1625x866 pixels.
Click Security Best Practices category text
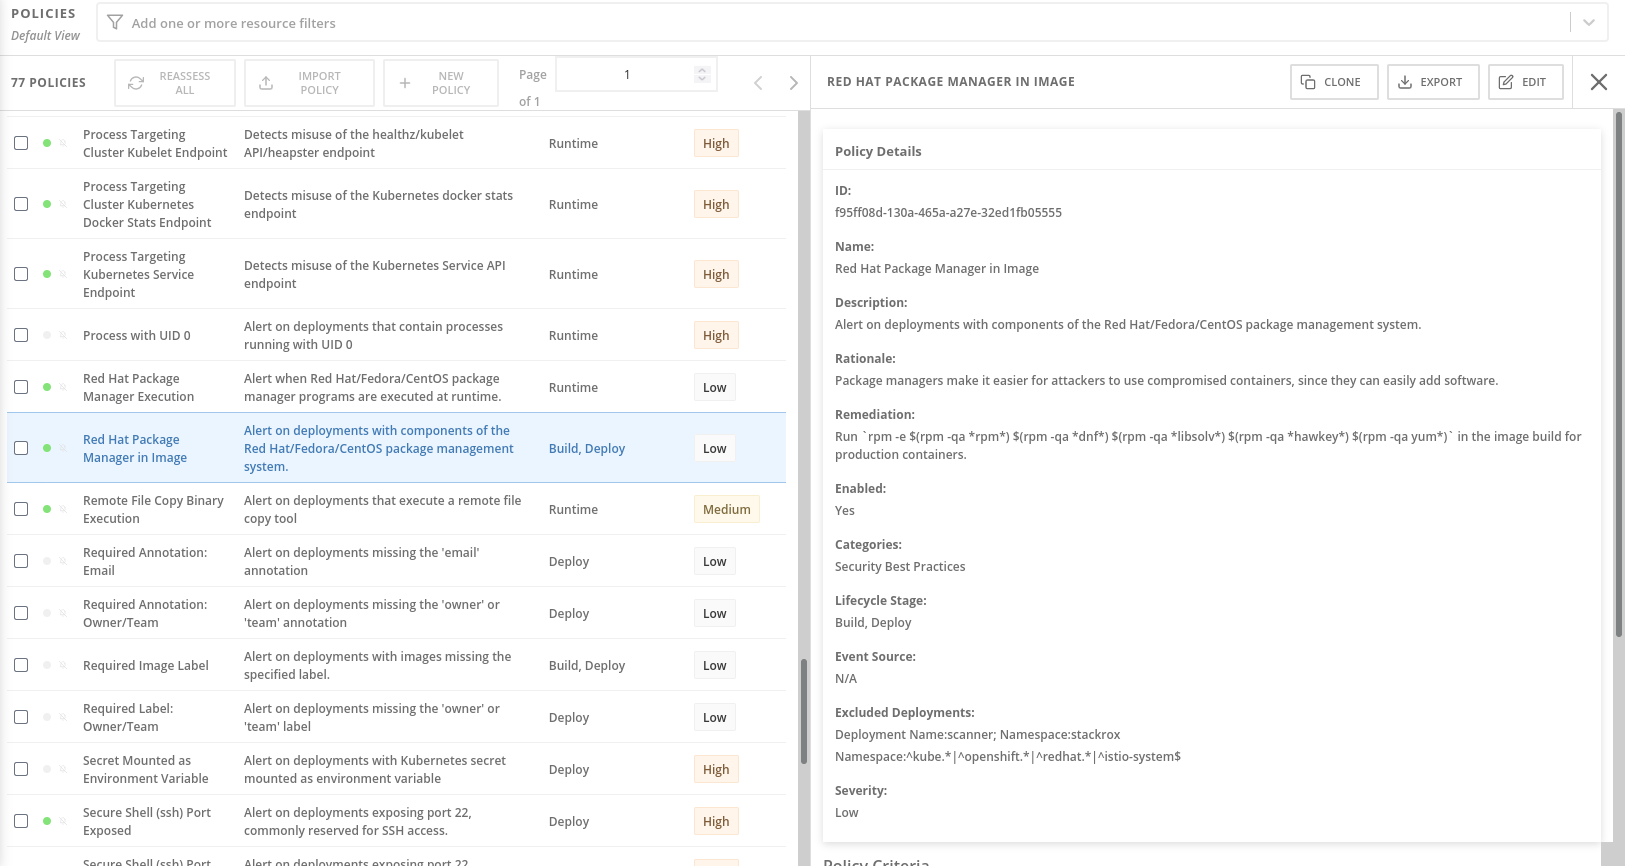coord(900,566)
